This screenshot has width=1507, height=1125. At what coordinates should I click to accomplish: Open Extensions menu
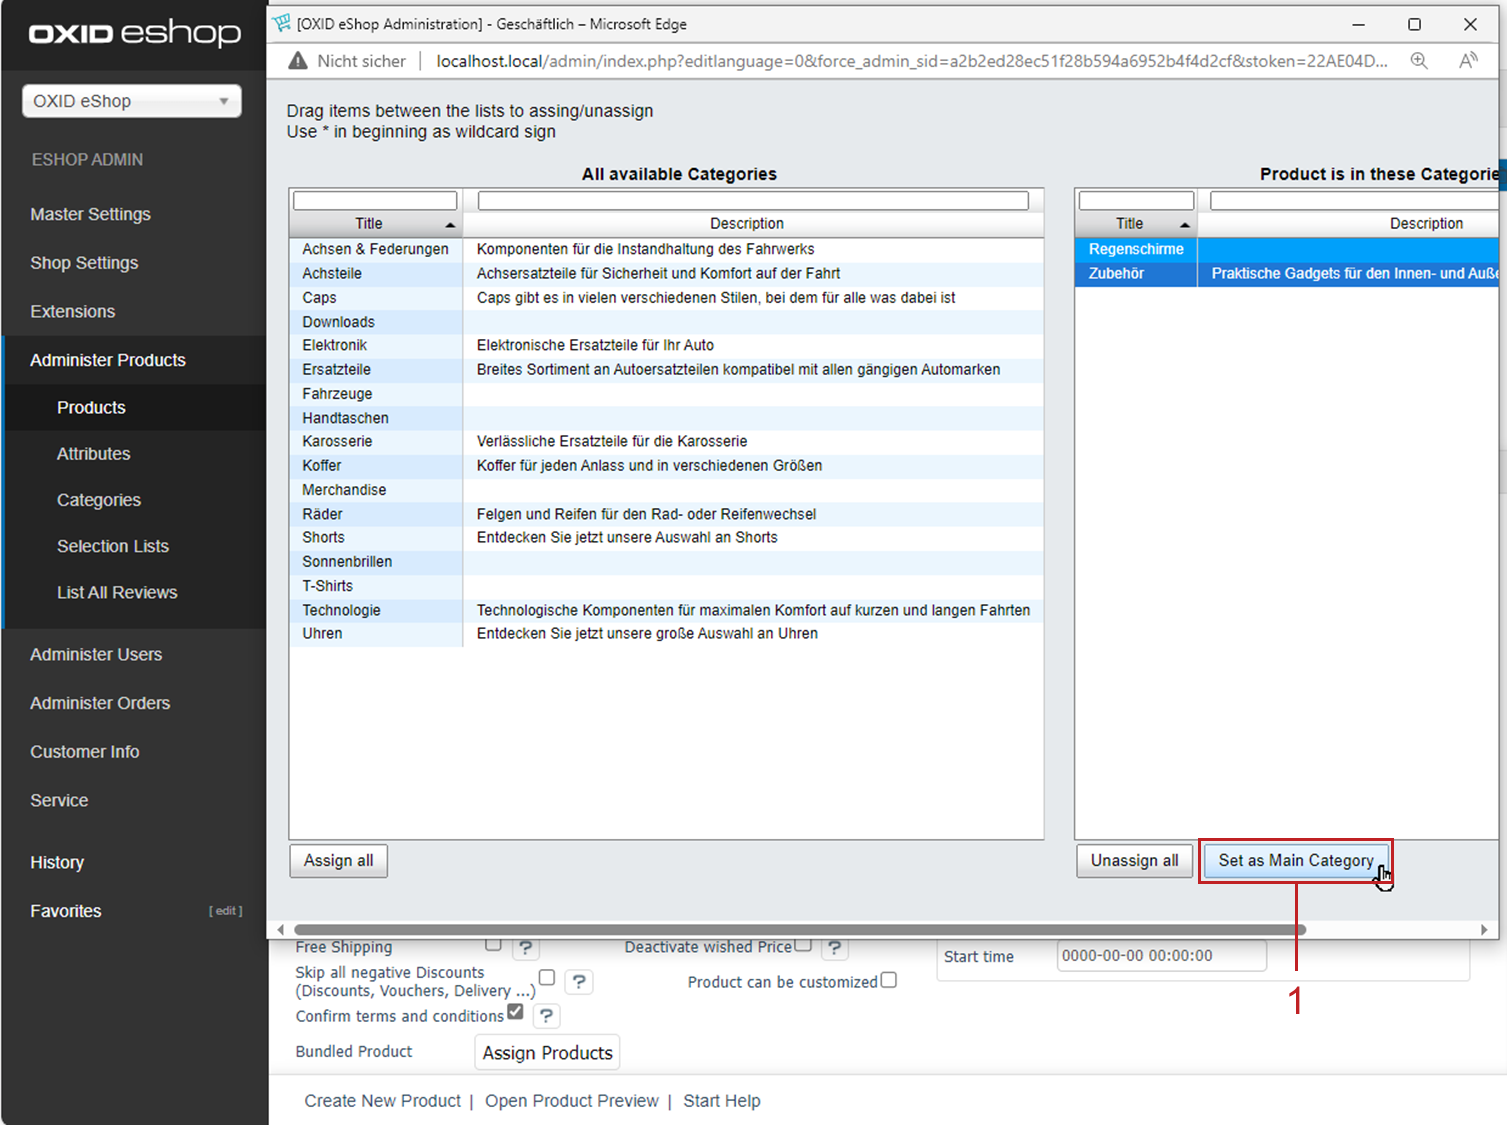pos(72,312)
